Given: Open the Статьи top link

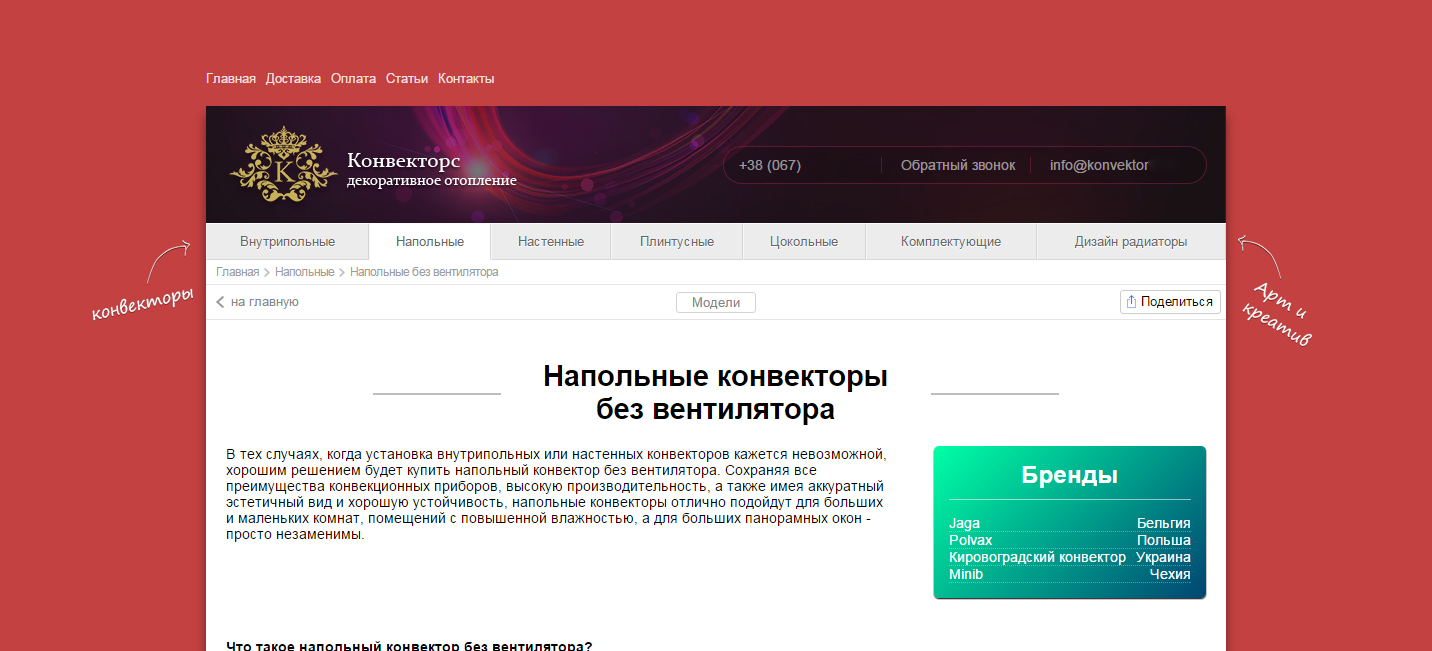Looking at the screenshot, I should click(x=407, y=79).
